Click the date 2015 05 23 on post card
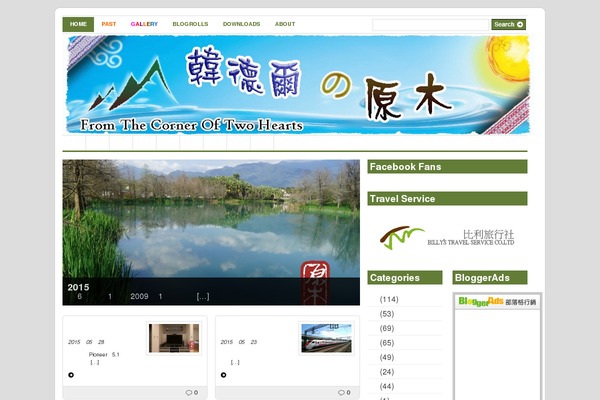600x400 pixels. coord(239,342)
